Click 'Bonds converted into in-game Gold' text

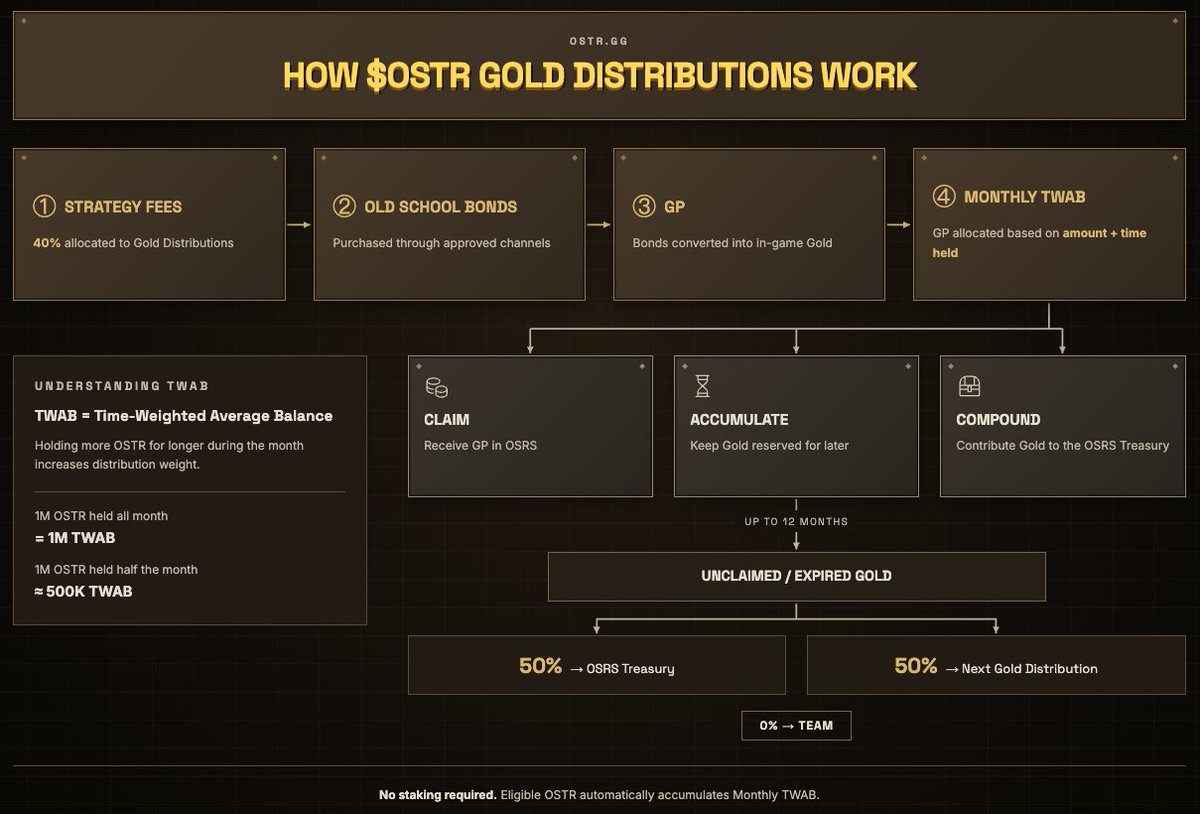click(x=733, y=243)
